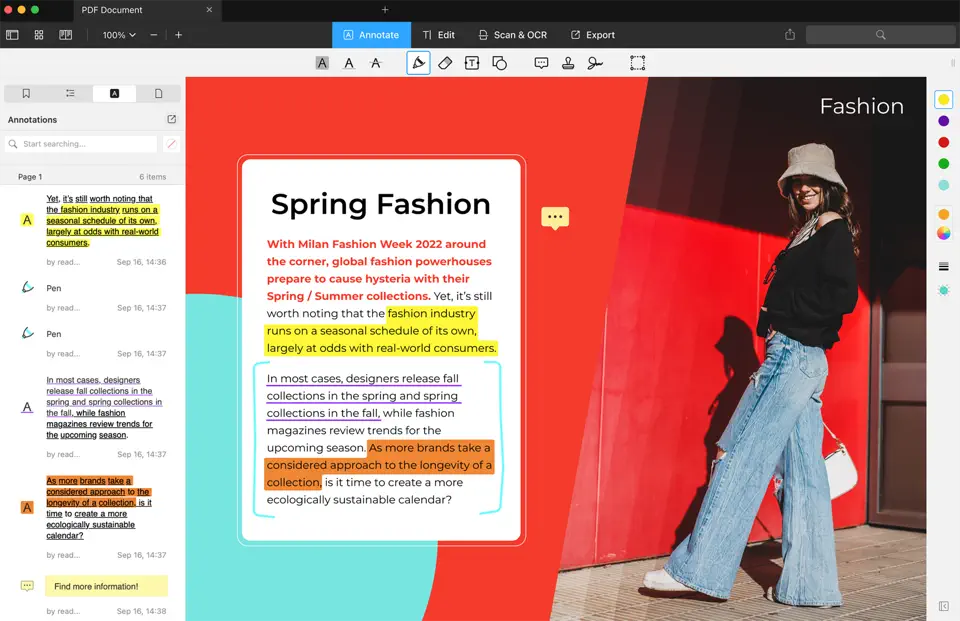The height and width of the screenshot is (621, 960).
Task: Choose the text box tool
Action: tap(471, 63)
